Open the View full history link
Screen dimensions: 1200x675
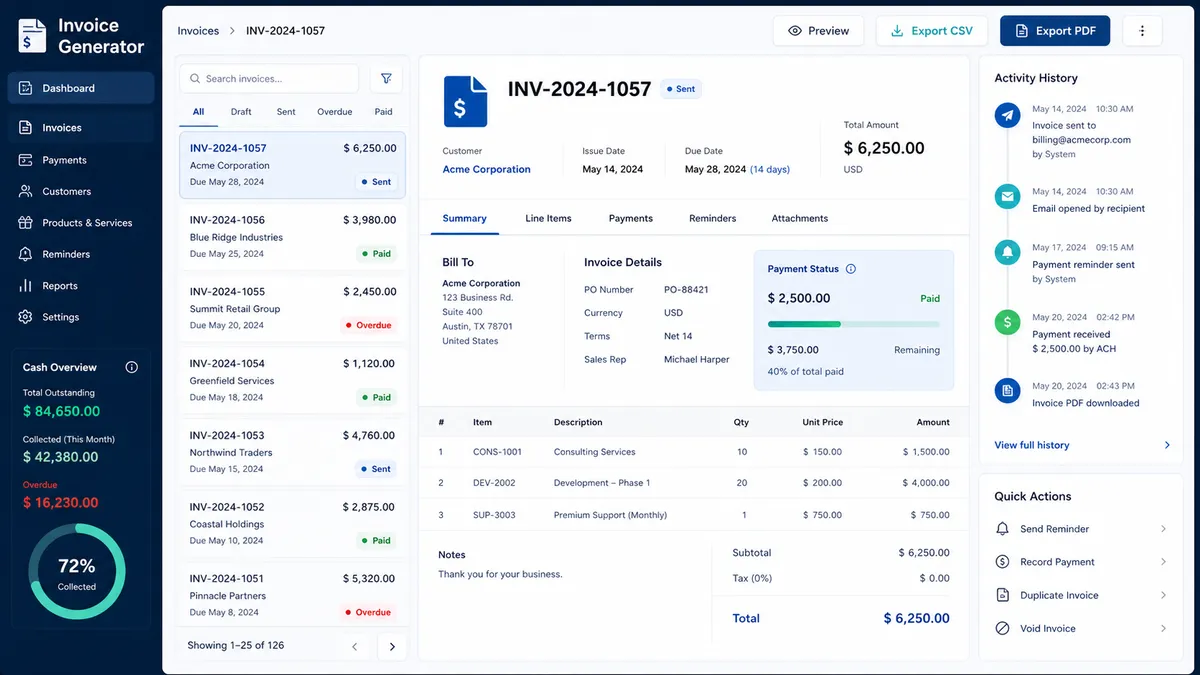click(1031, 445)
